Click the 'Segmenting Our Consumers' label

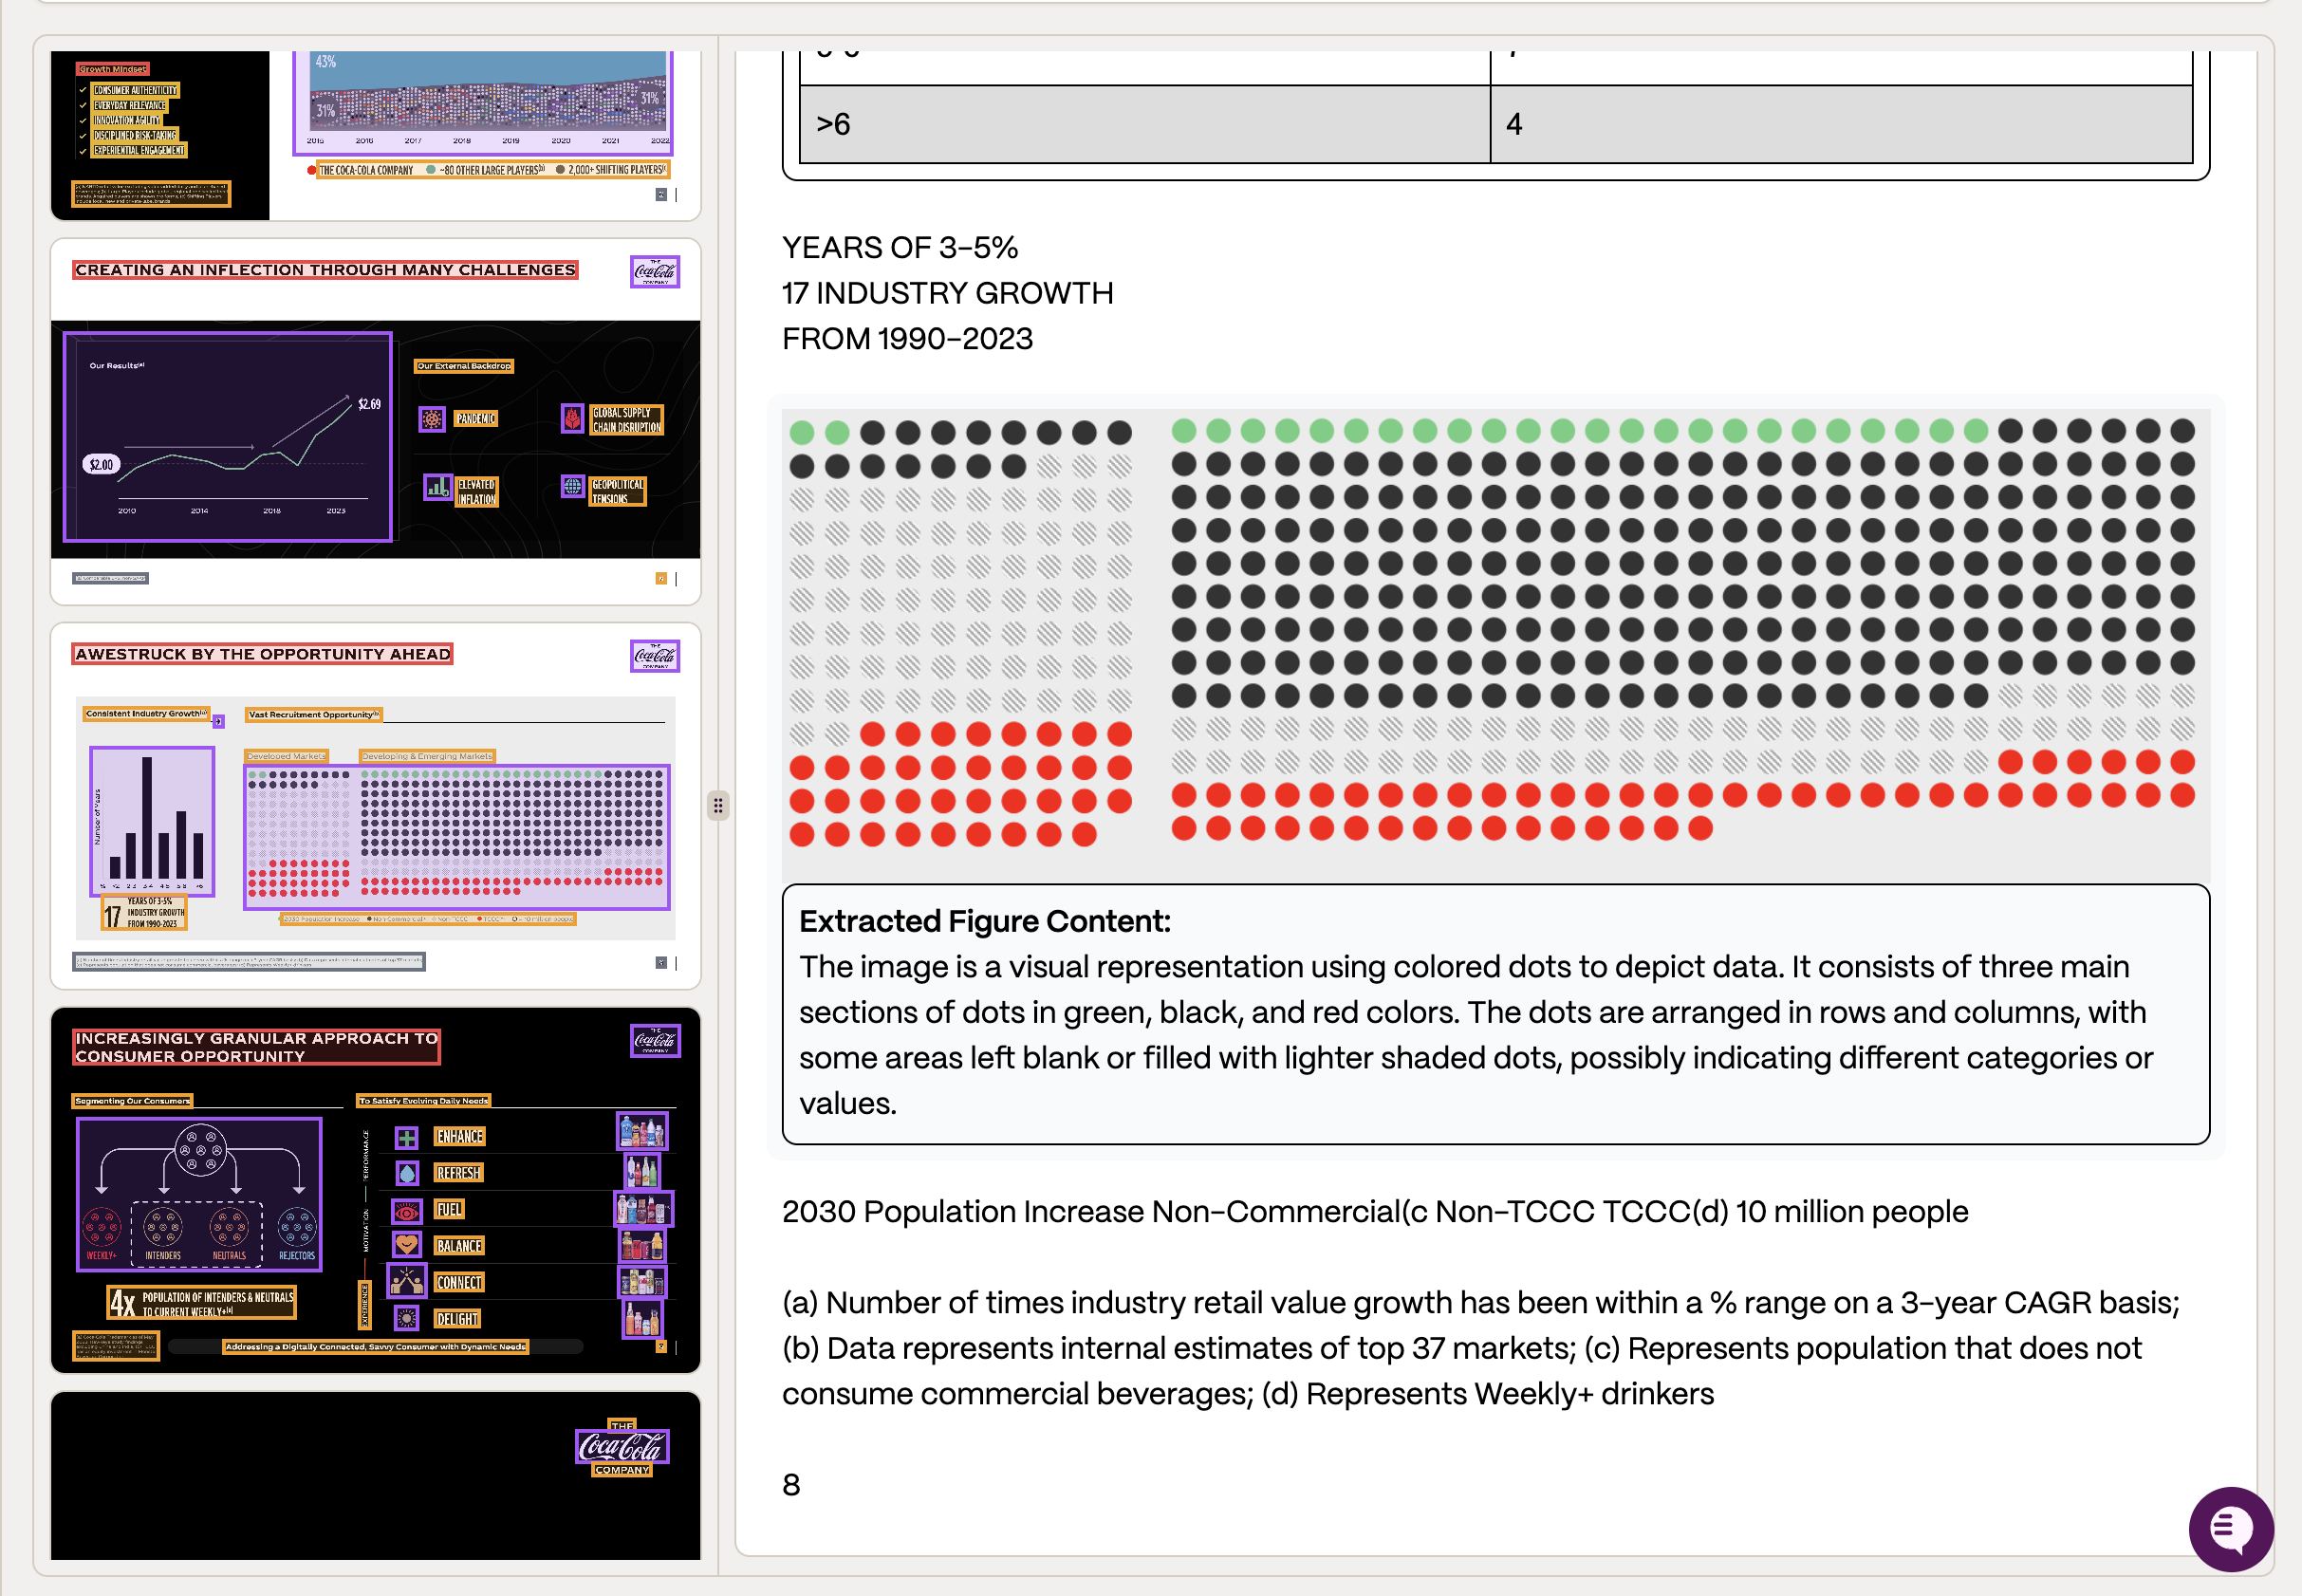133,1101
